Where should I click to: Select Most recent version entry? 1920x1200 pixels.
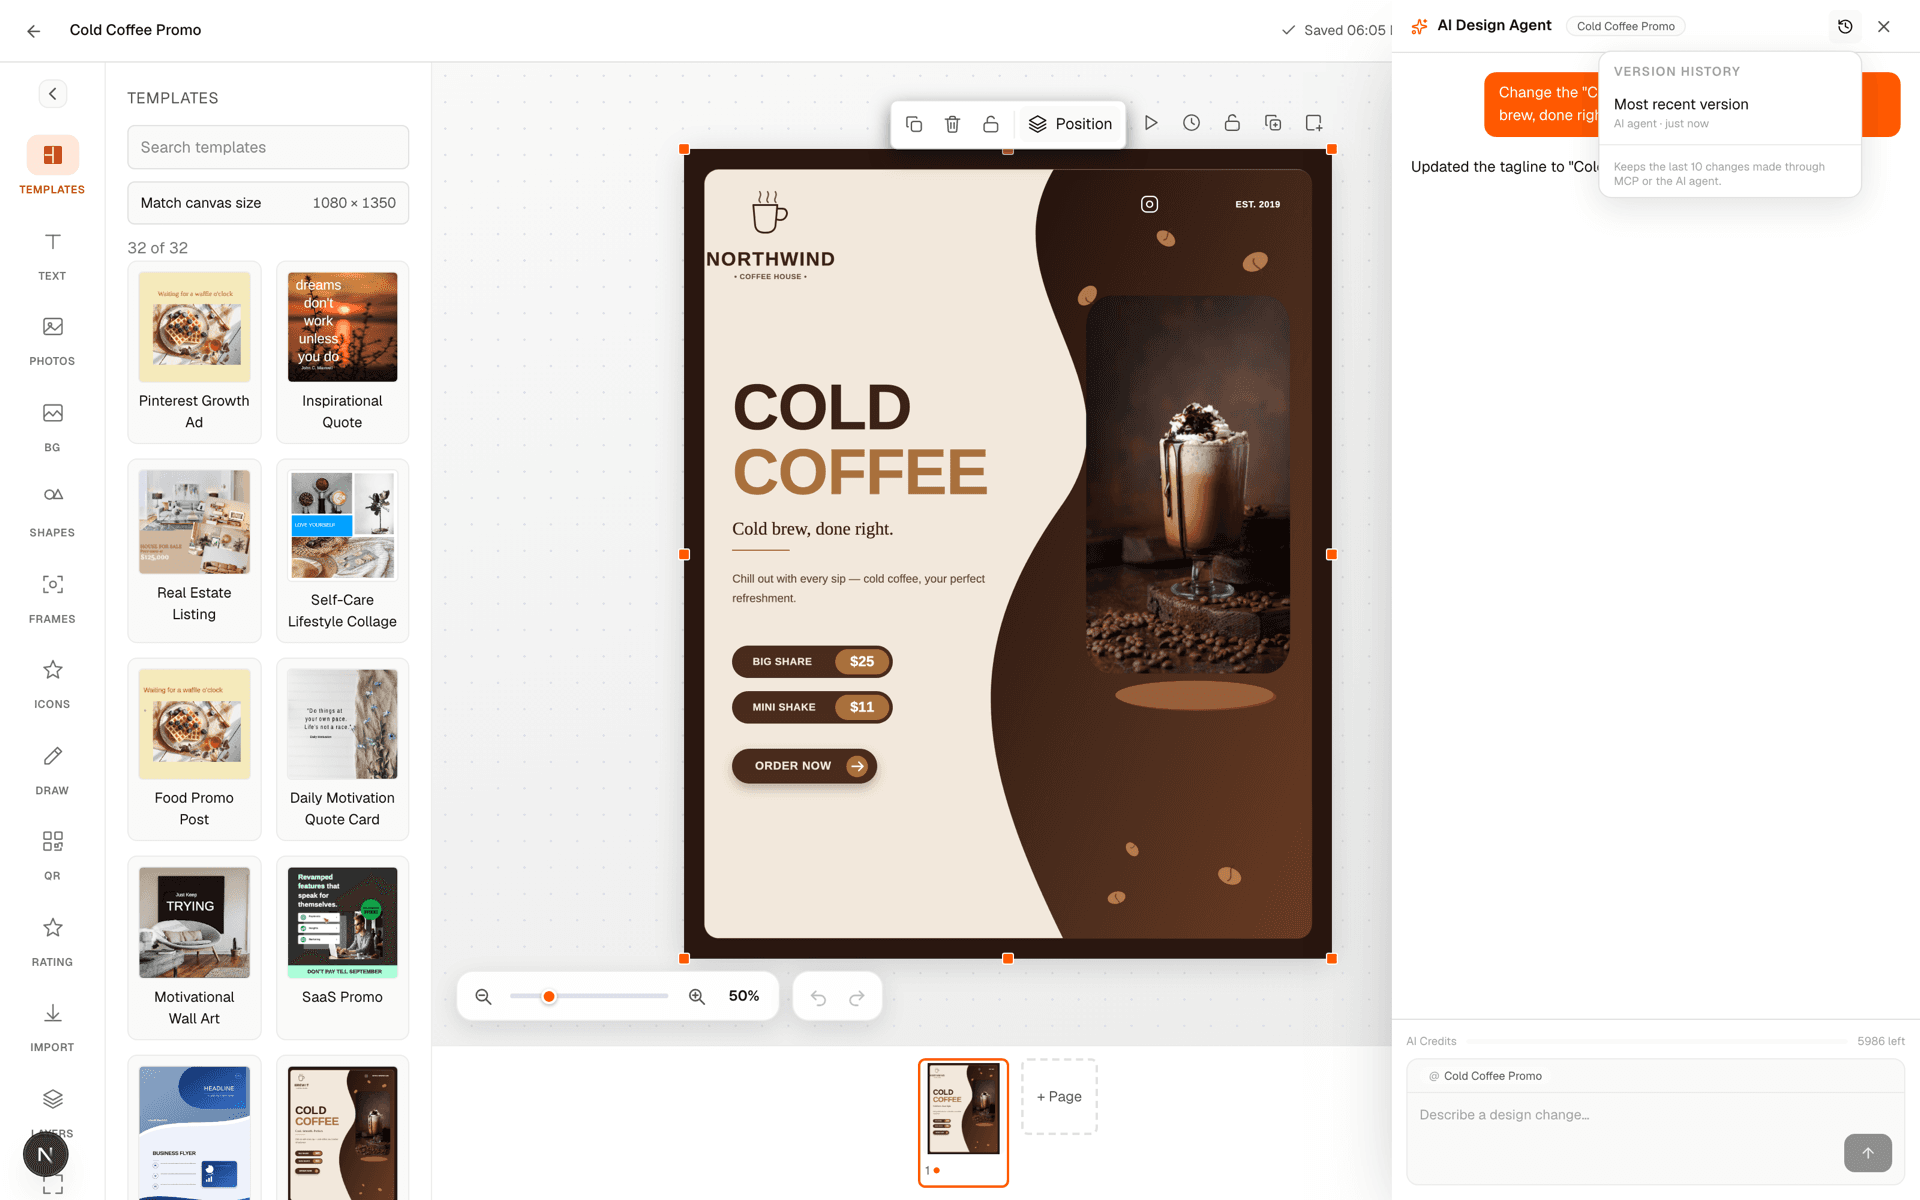(x=1729, y=113)
